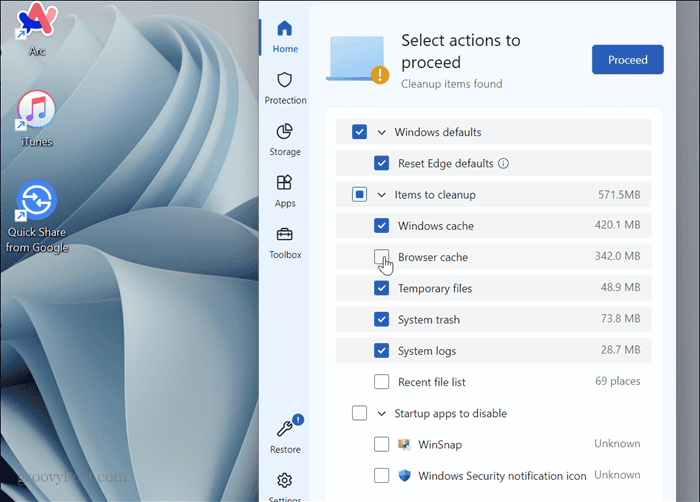Click the Recent file list label

[x=431, y=382]
